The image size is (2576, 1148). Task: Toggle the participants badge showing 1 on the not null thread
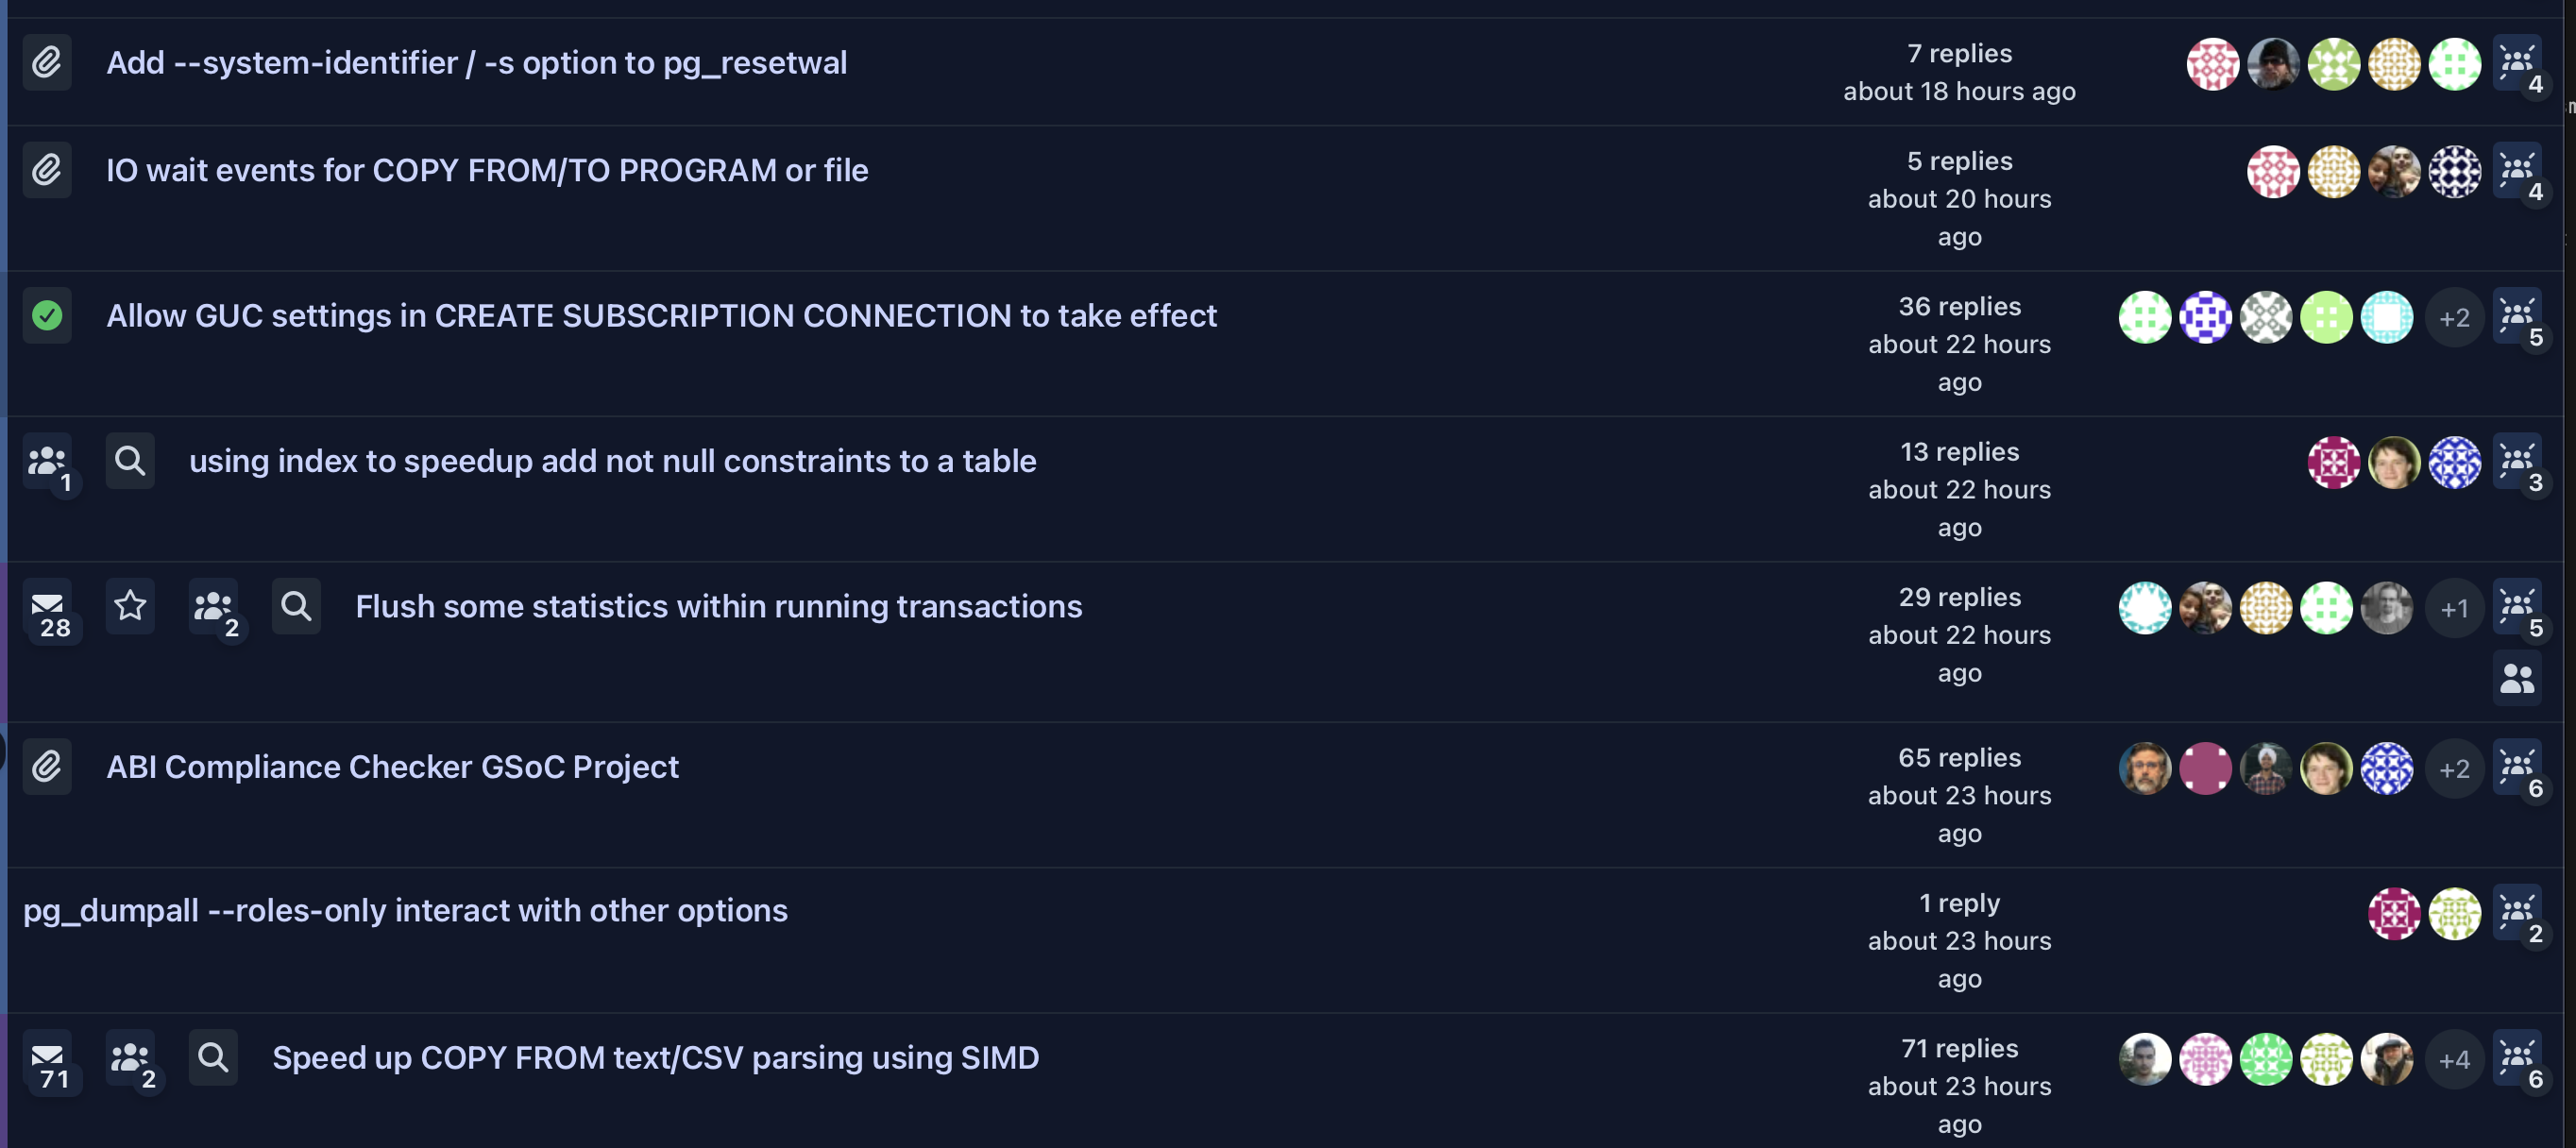click(x=47, y=461)
